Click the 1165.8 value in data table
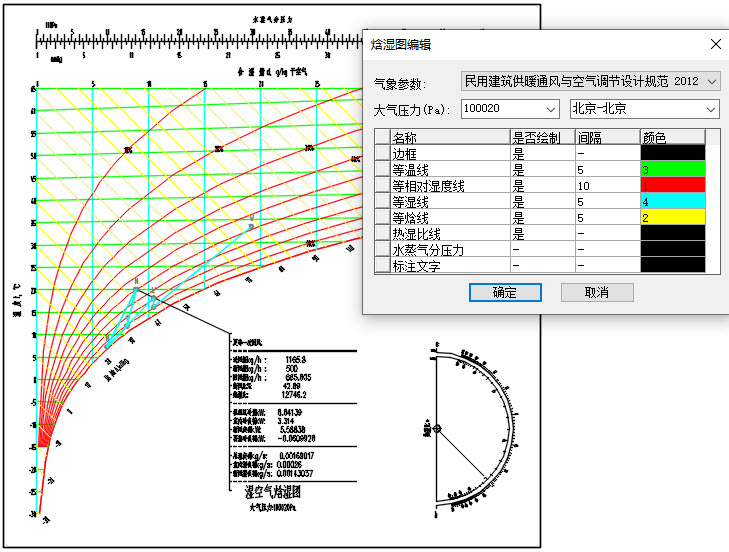This screenshot has height=552, width=729. [x=296, y=359]
